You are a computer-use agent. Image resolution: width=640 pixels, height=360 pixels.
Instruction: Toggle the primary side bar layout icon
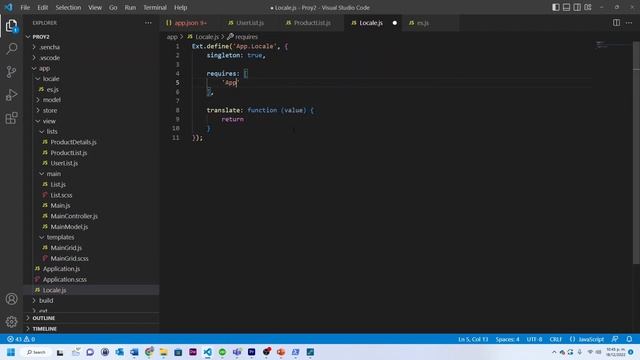click(x=556, y=7)
